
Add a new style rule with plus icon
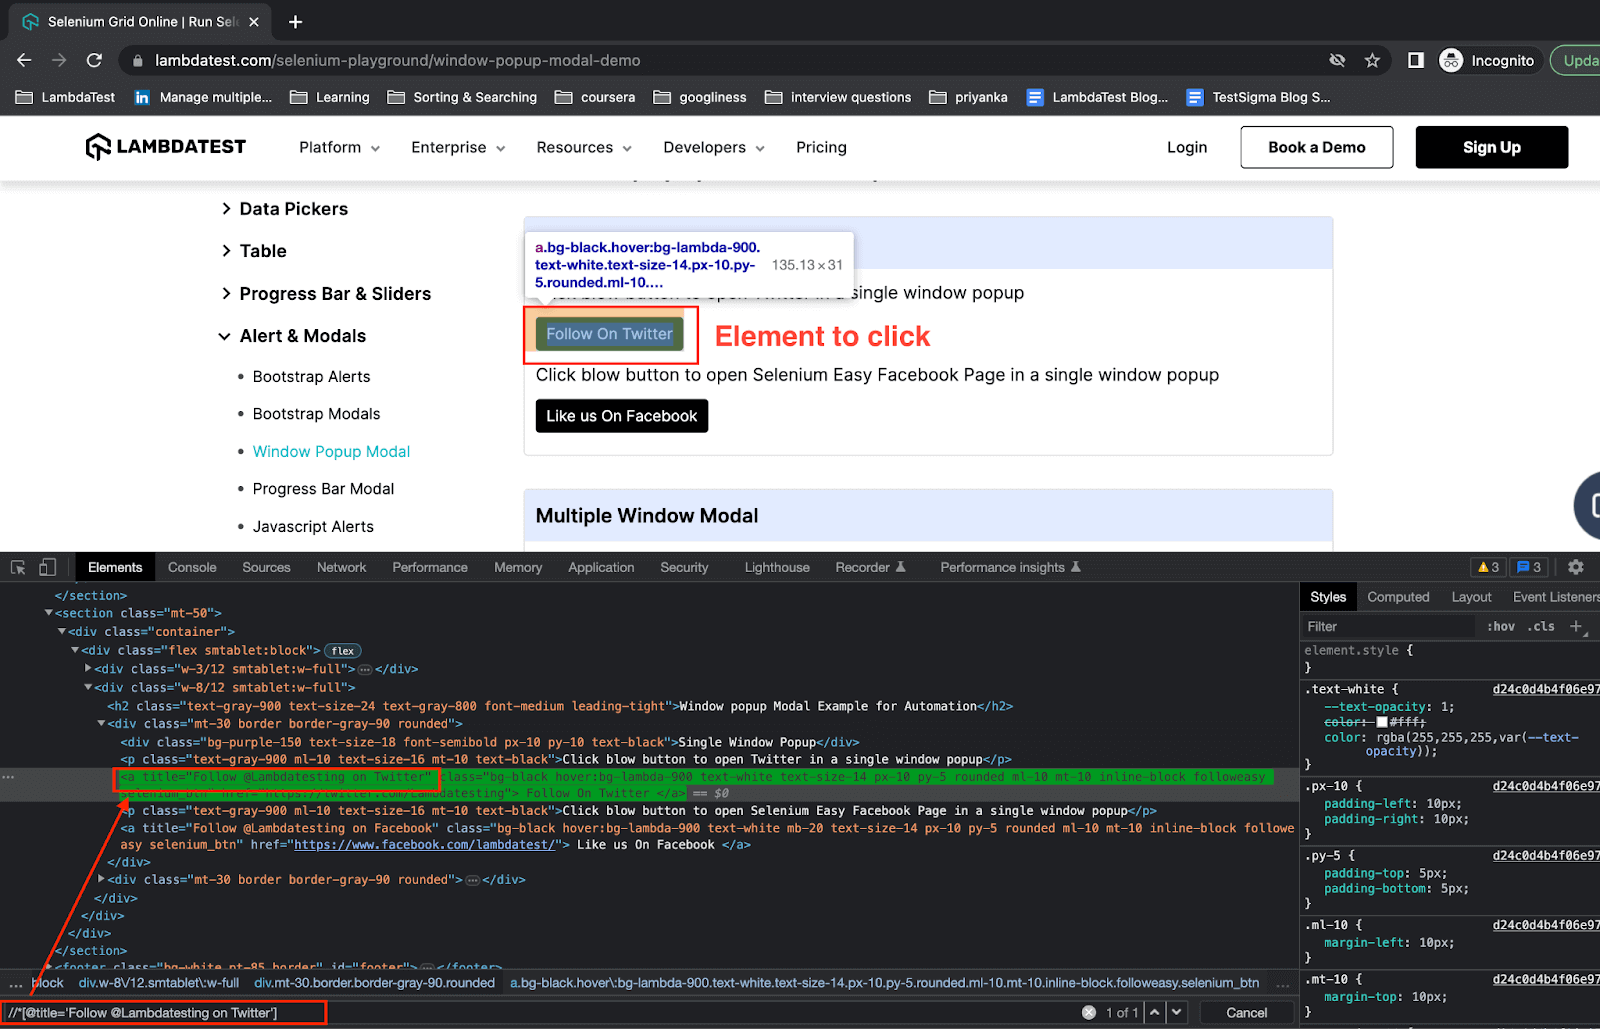1576,626
